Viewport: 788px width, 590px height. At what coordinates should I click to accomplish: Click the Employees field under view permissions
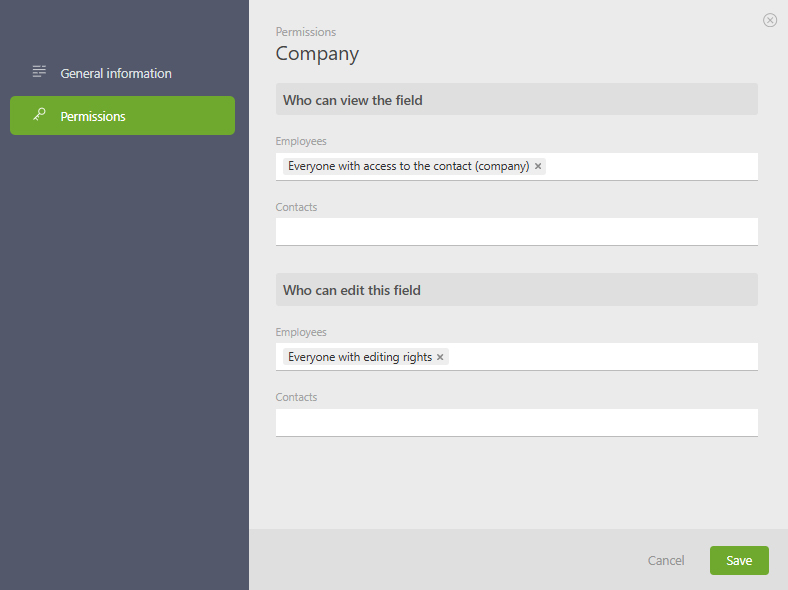point(650,166)
